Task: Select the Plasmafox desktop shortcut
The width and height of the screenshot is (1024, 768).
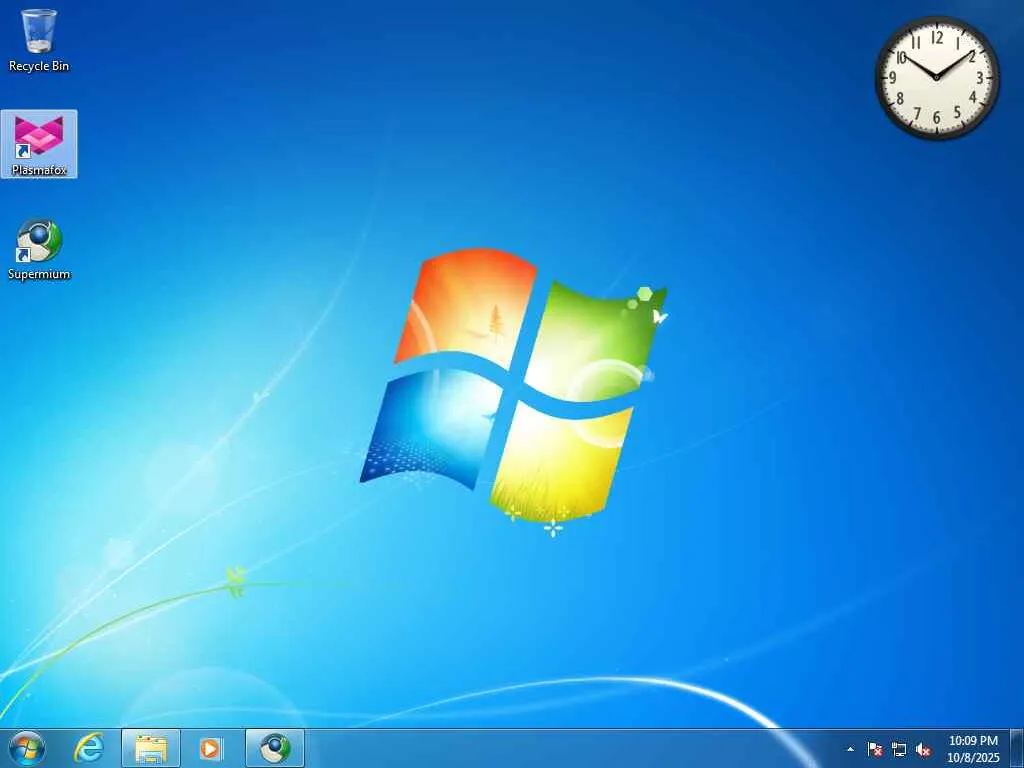Action: (x=39, y=144)
